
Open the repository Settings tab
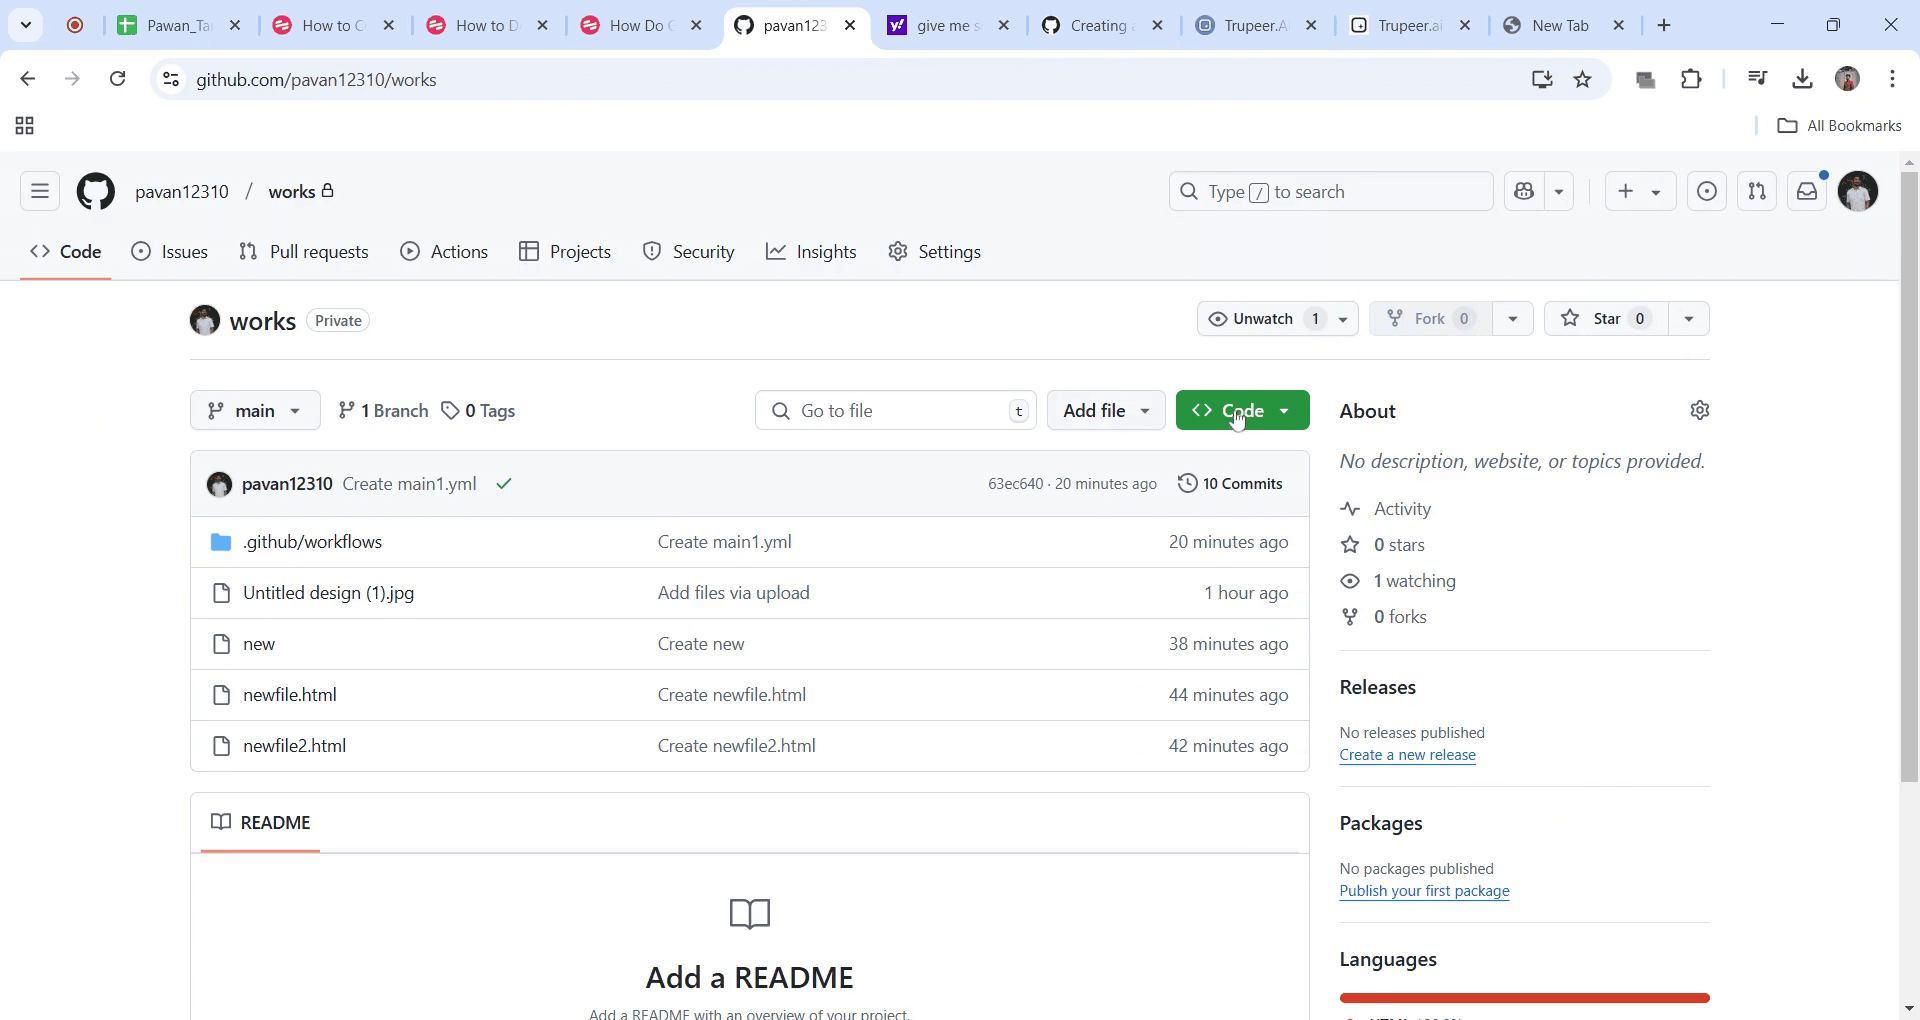pos(935,252)
